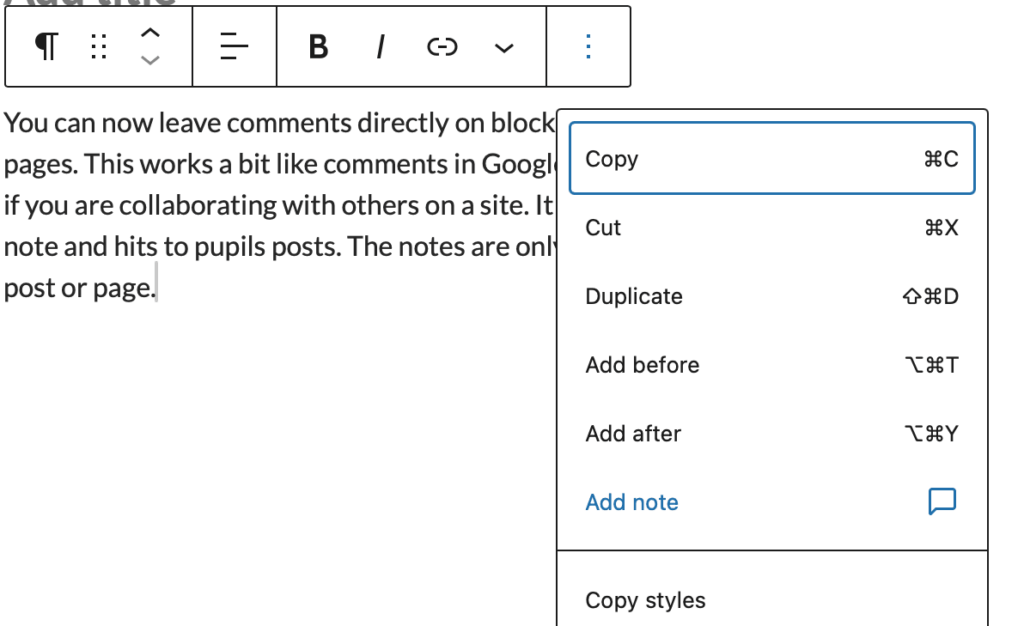Click the drag handle dots icon
The width and height of the screenshot is (1024, 626).
[99, 46]
